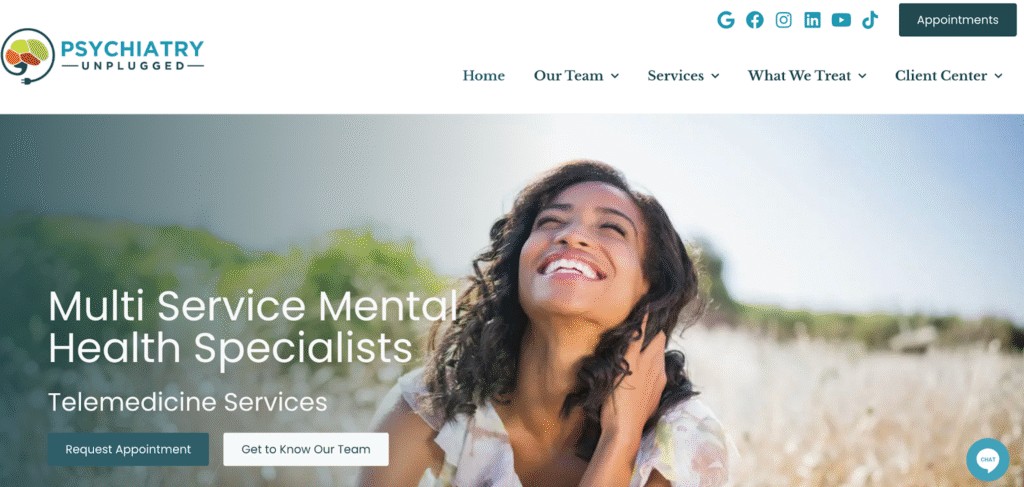The image size is (1024, 487).
Task: Expand the Our Team dropdown chevron
Action: tap(615, 76)
